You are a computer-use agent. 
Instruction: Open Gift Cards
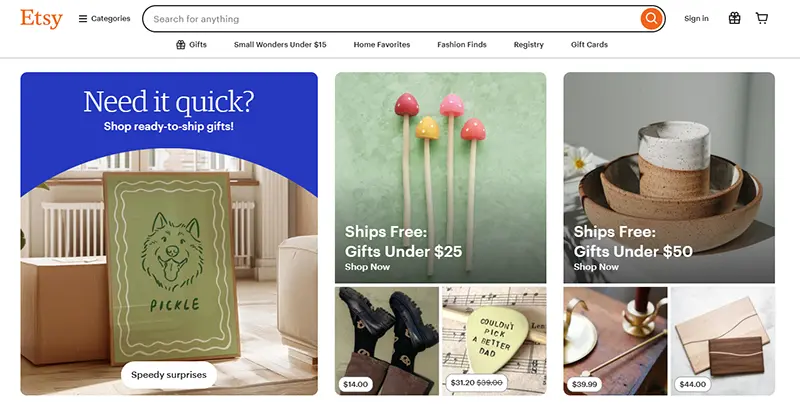pos(589,44)
